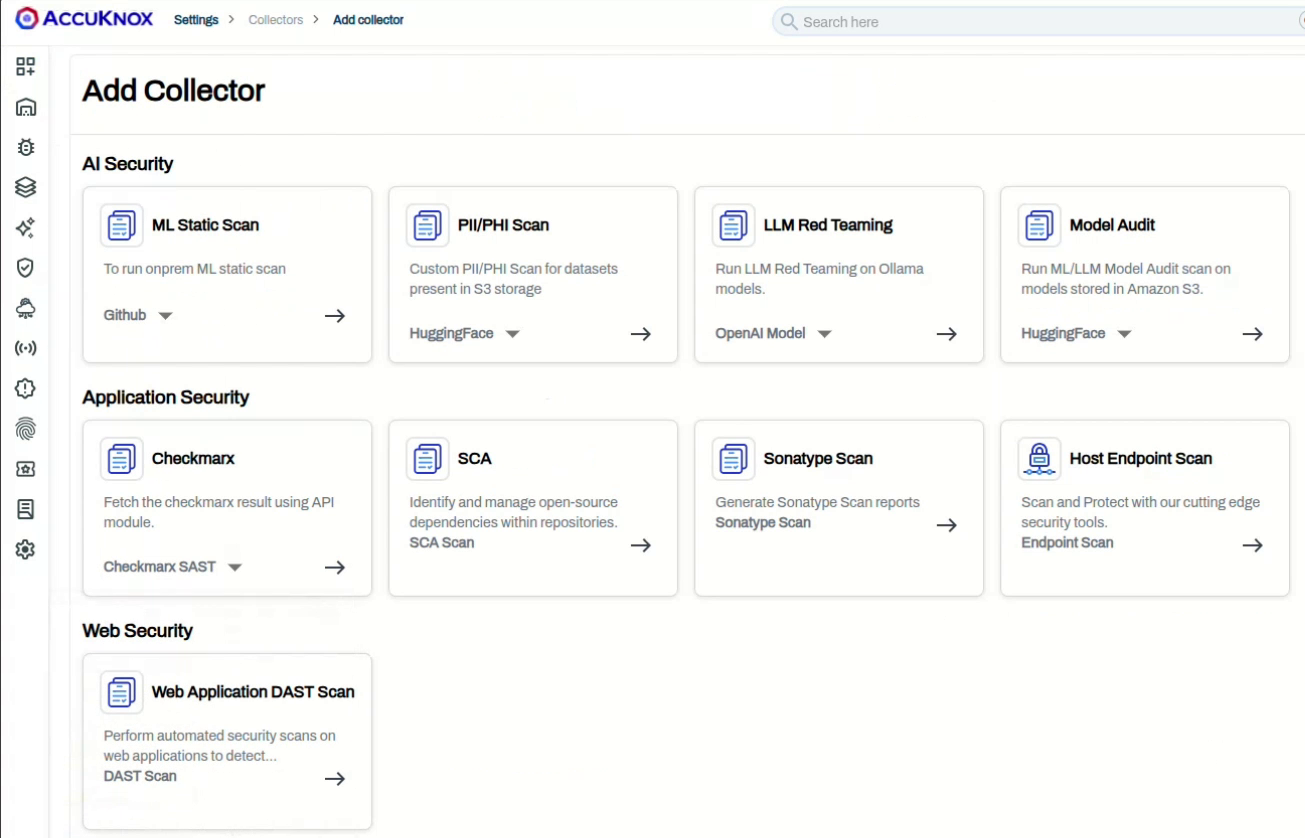
Task: Click the LLM Red Teaming arrow button
Action: point(947,334)
